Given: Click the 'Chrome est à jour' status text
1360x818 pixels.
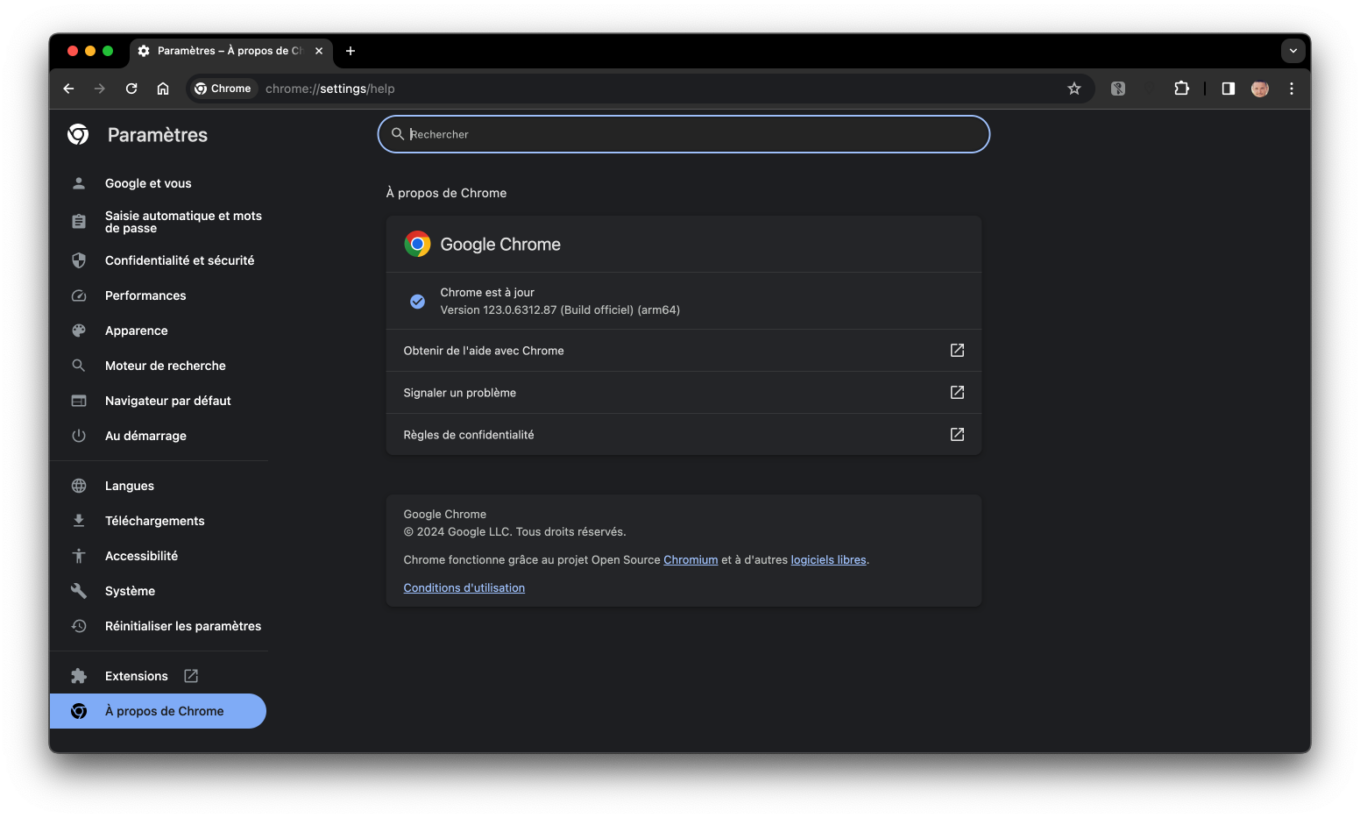Looking at the screenshot, I should coord(487,293).
